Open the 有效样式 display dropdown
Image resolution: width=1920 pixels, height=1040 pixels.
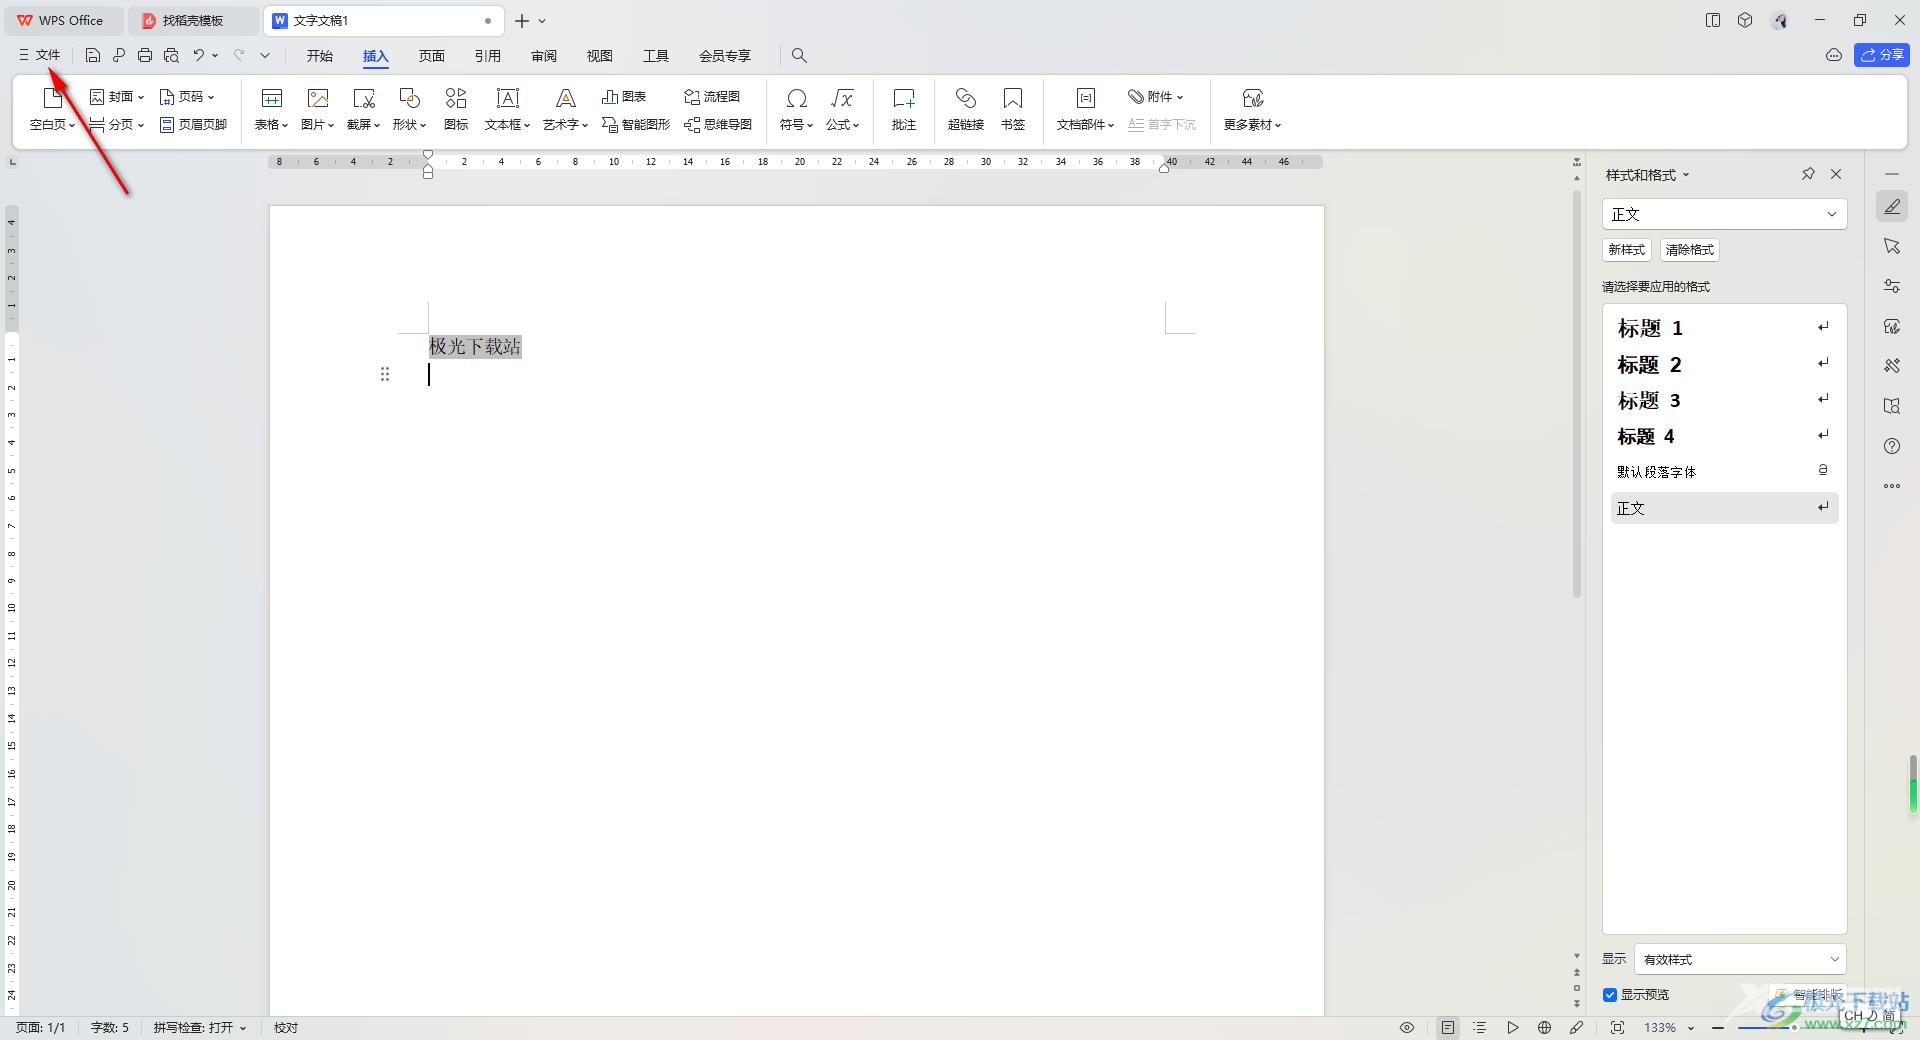(x=1740, y=959)
